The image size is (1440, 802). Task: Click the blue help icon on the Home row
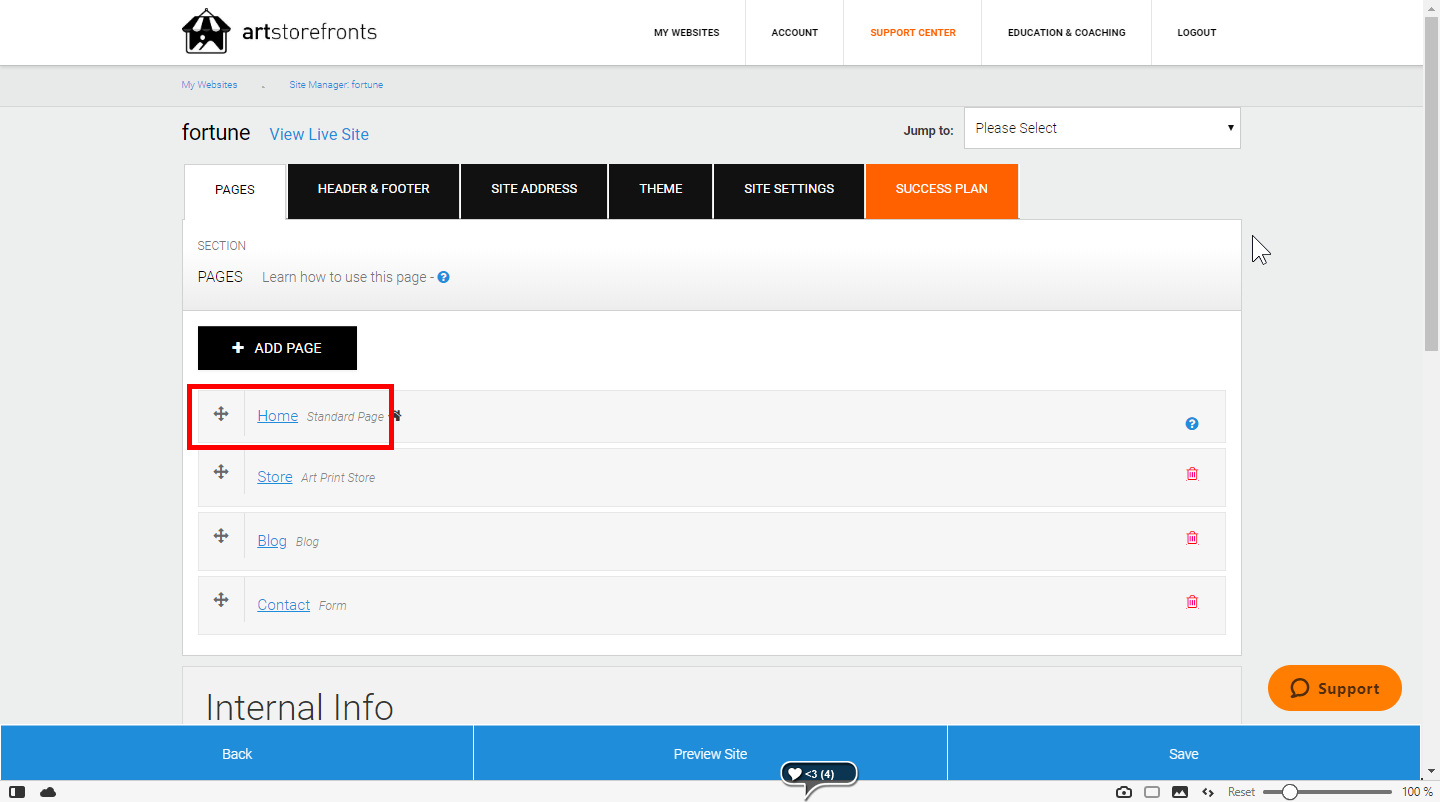click(1192, 423)
